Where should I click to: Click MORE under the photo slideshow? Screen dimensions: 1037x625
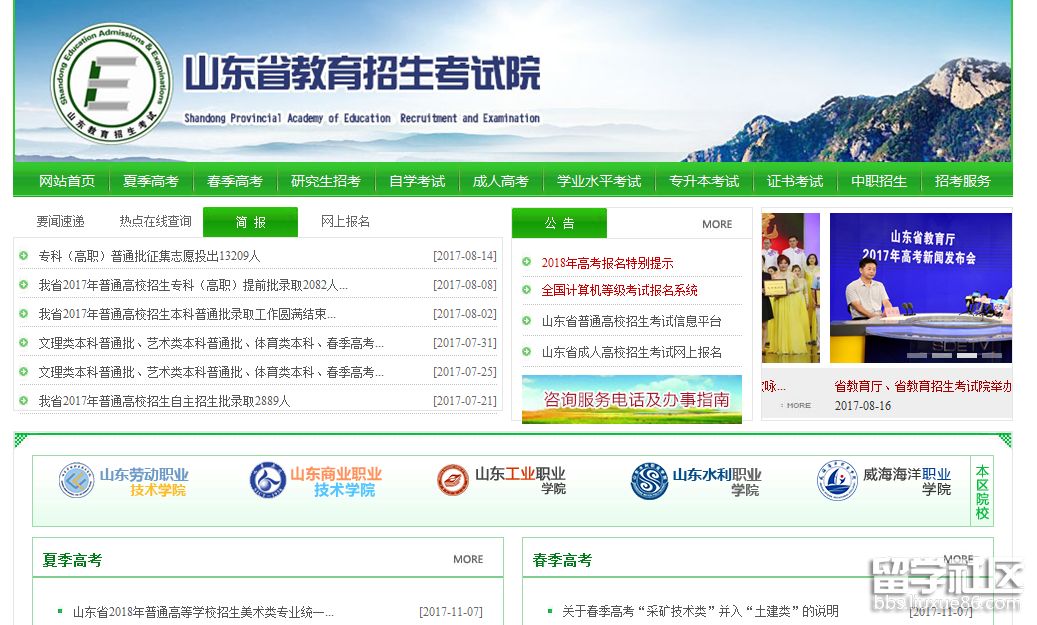(x=798, y=405)
